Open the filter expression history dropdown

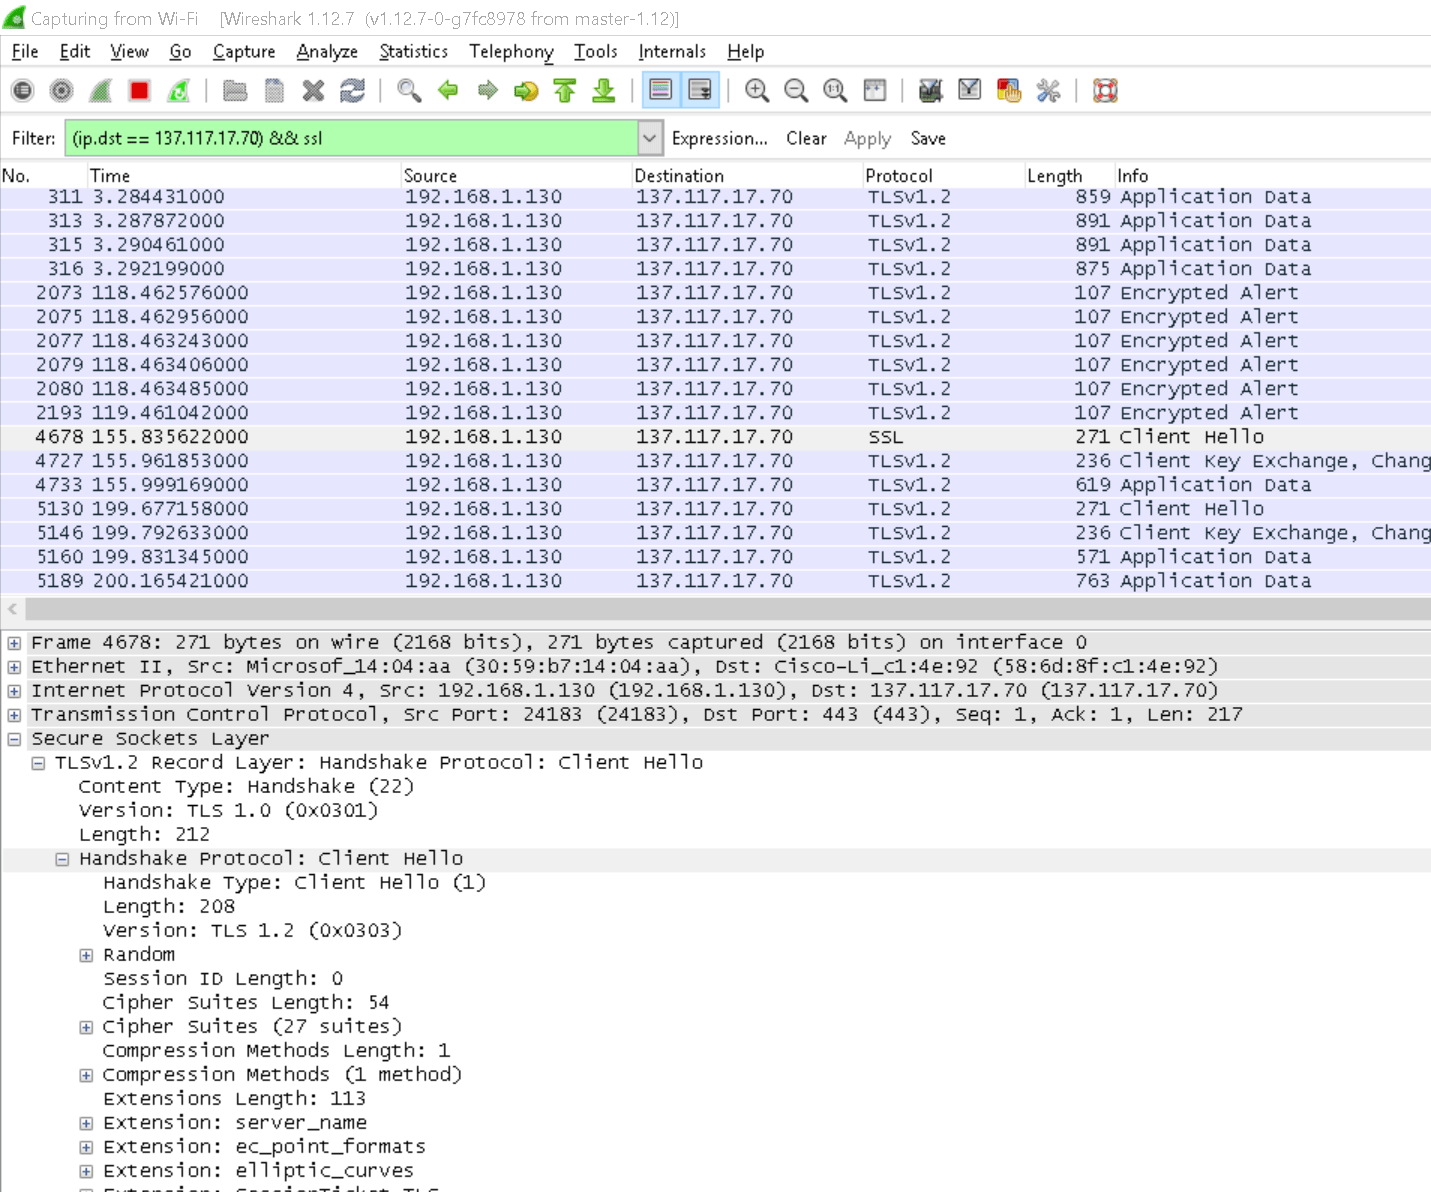point(650,138)
